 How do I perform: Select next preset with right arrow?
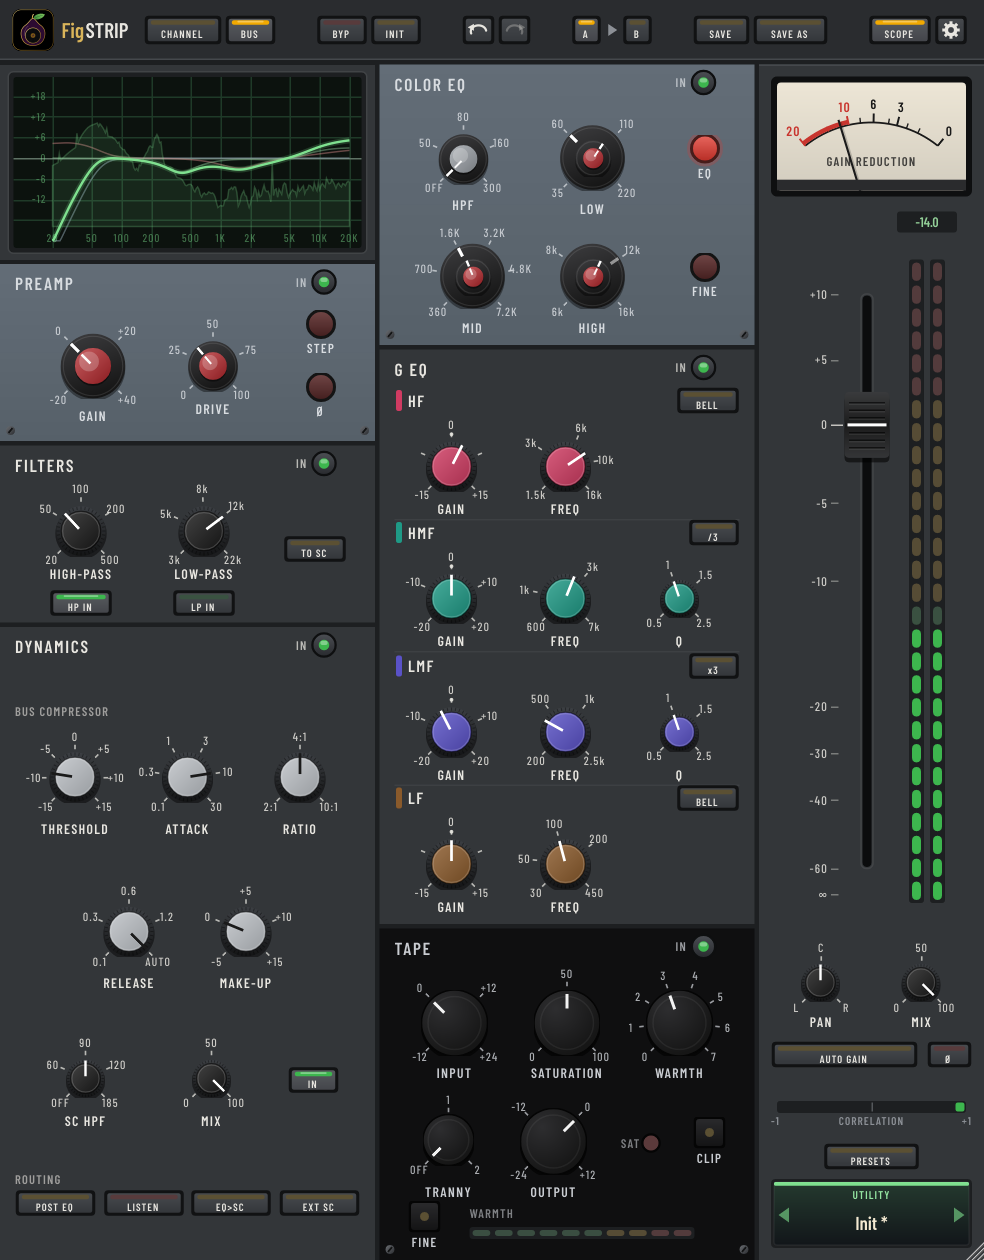[958, 1215]
